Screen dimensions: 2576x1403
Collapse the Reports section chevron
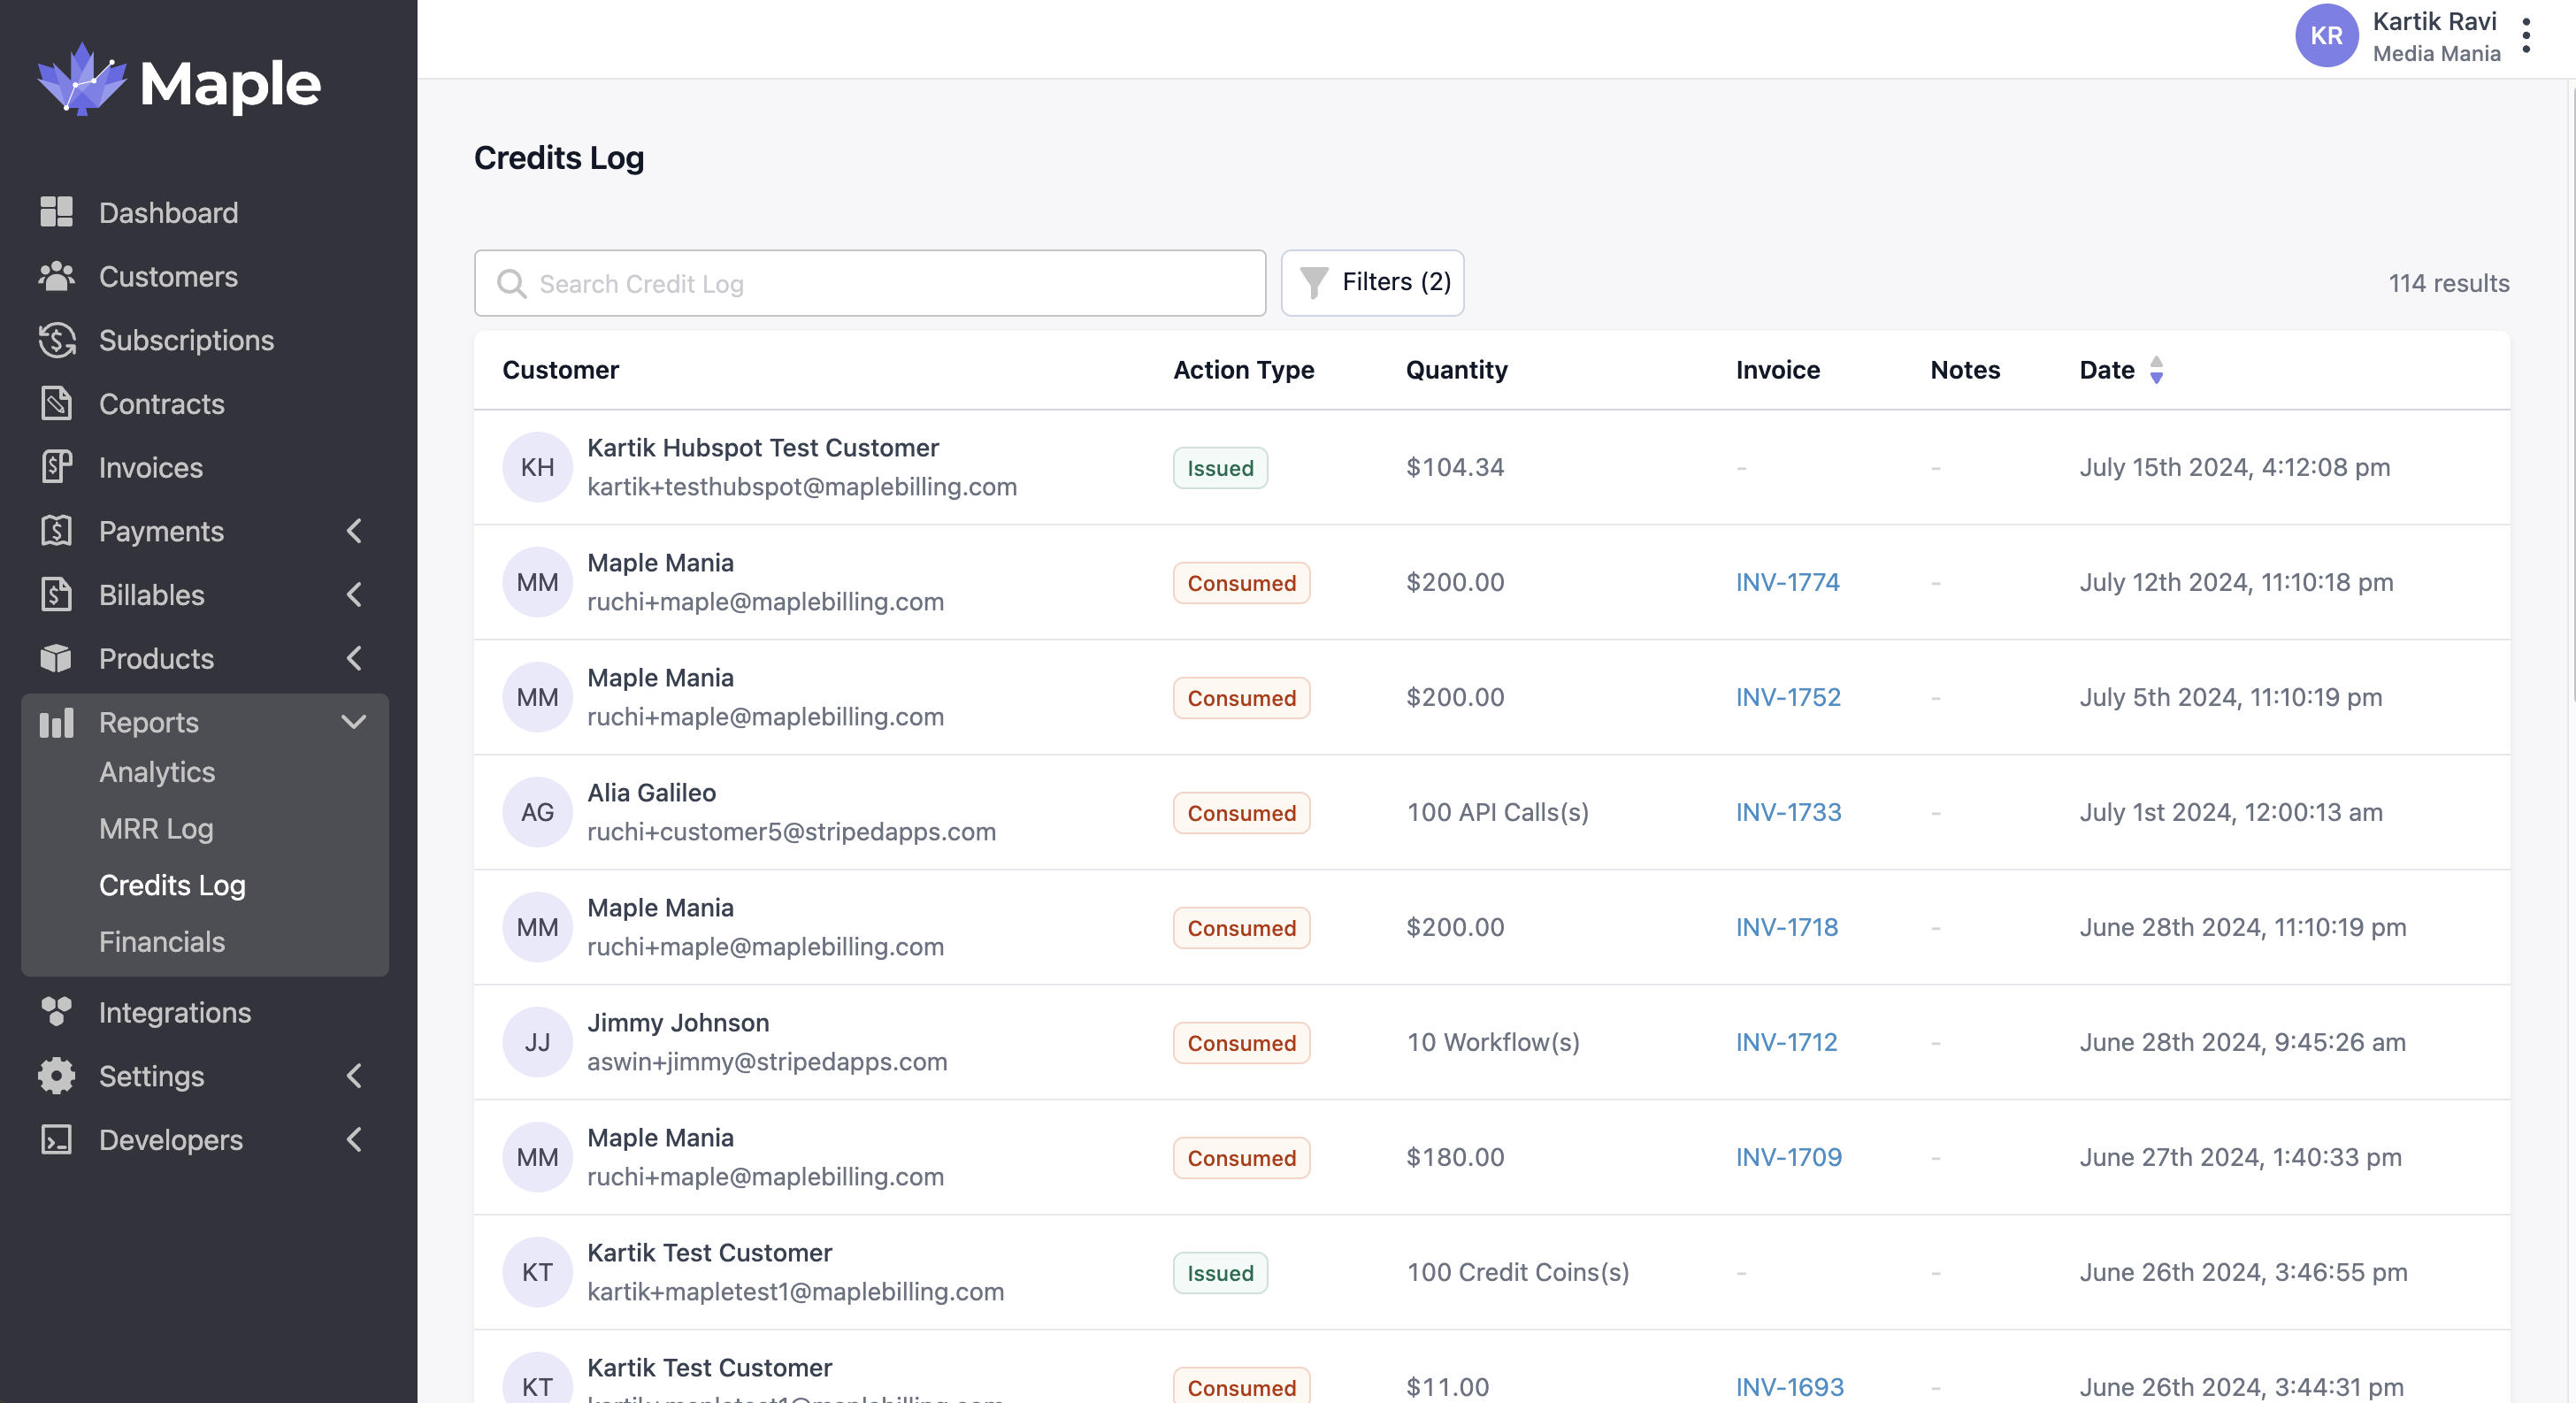354,722
